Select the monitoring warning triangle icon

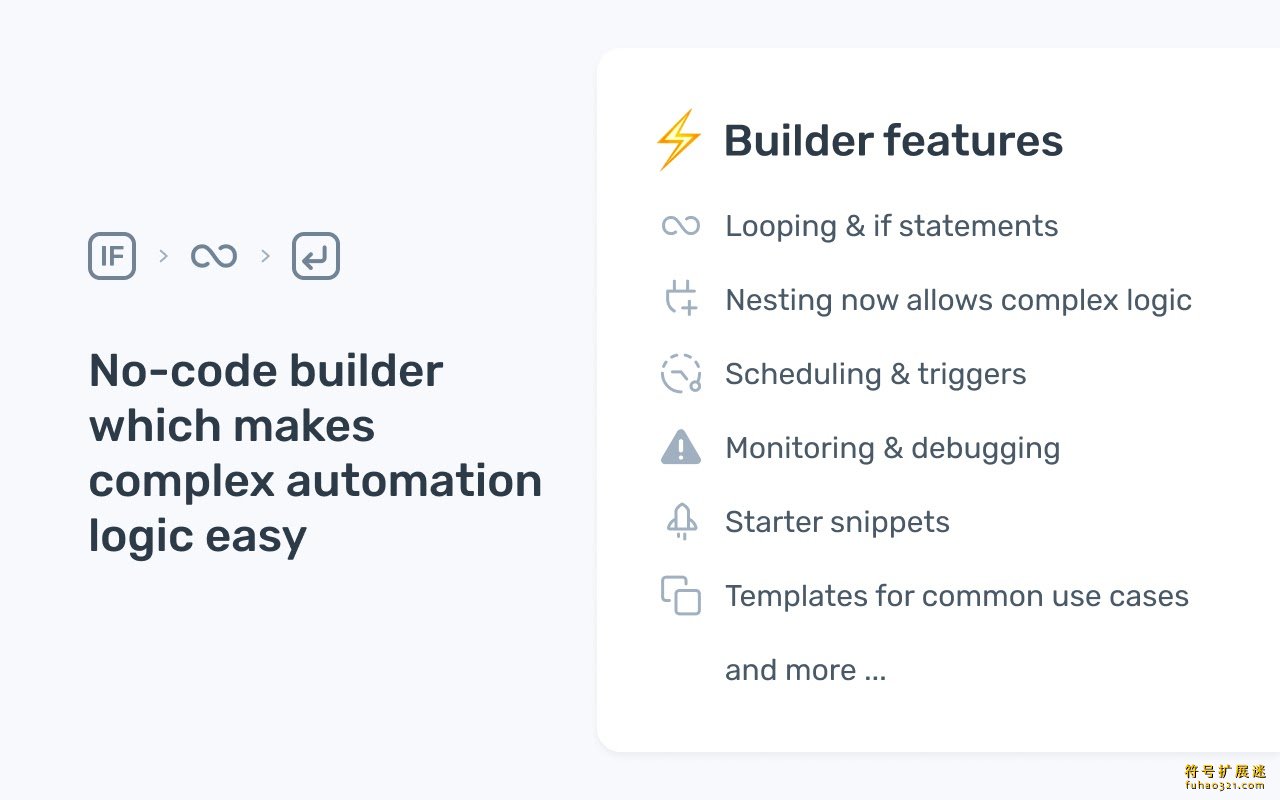point(681,447)
